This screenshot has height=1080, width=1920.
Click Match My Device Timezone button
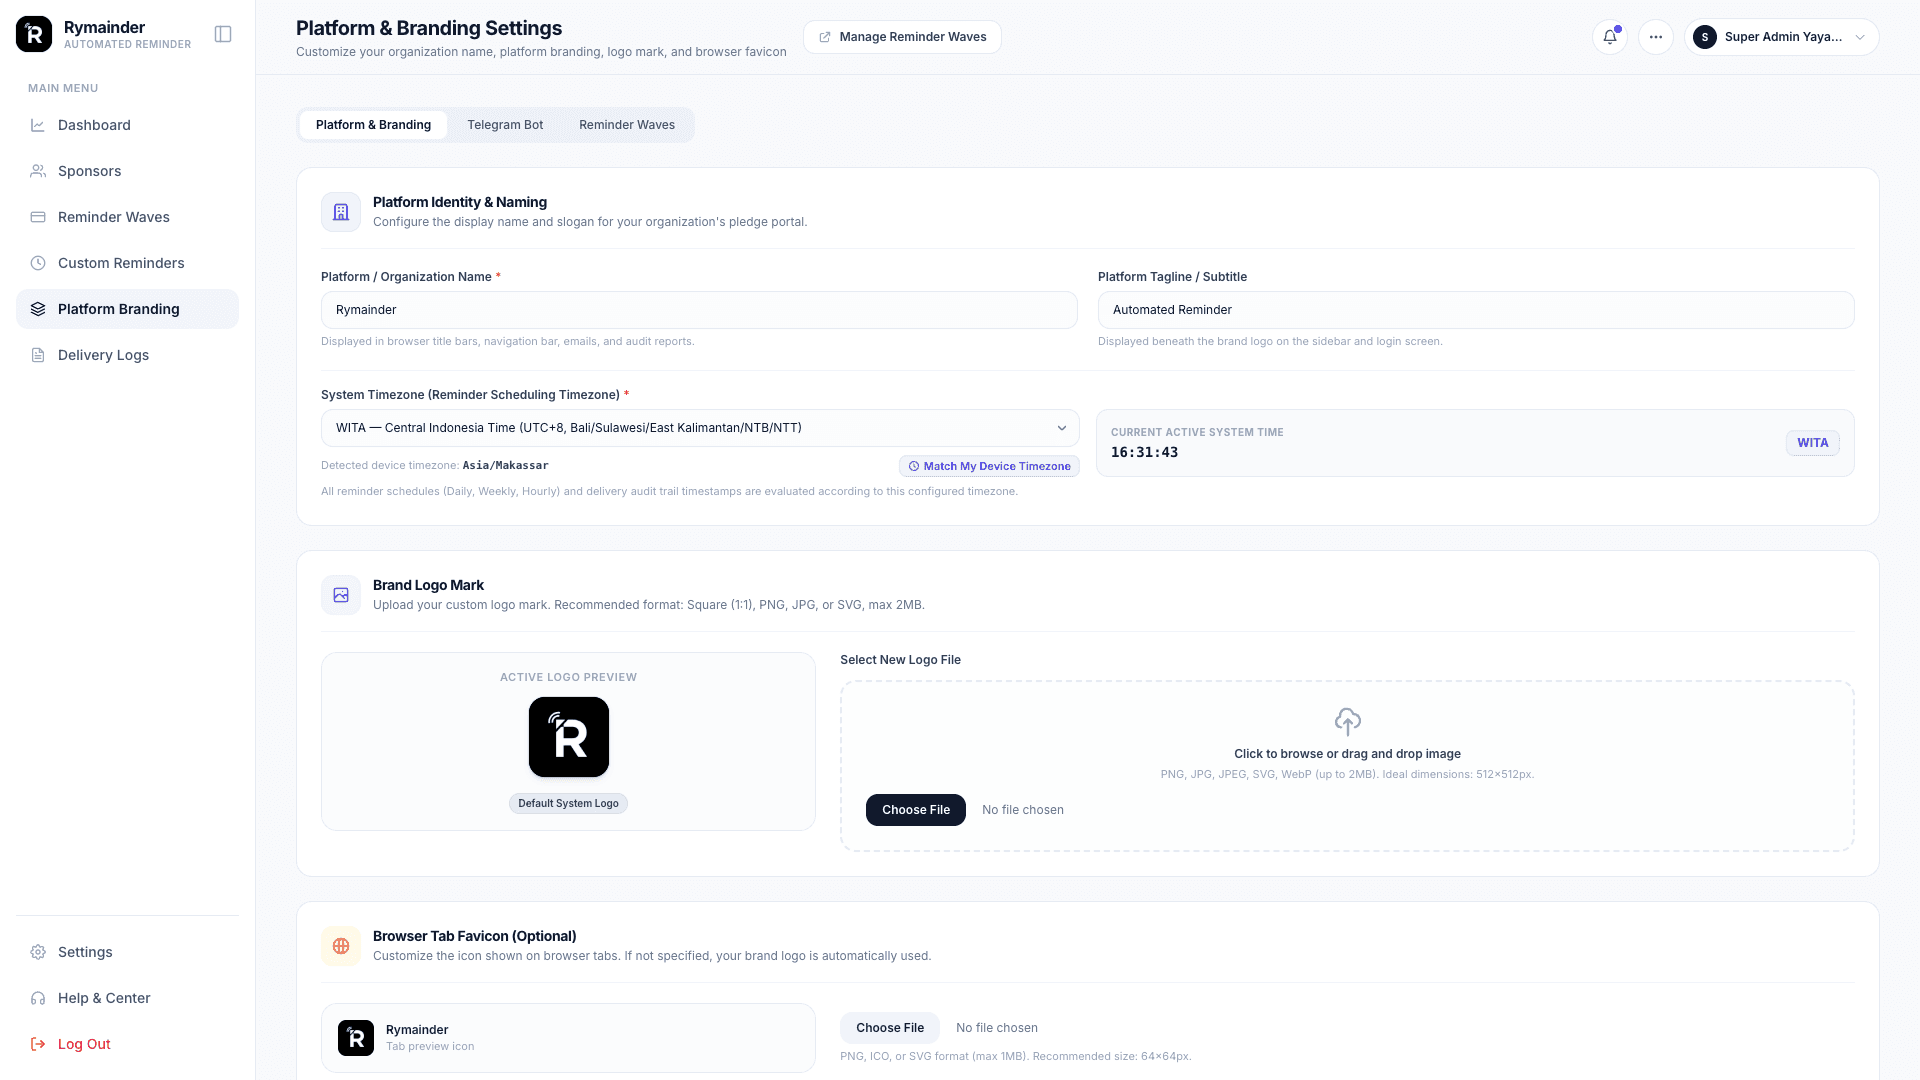[x=989, y=466]
